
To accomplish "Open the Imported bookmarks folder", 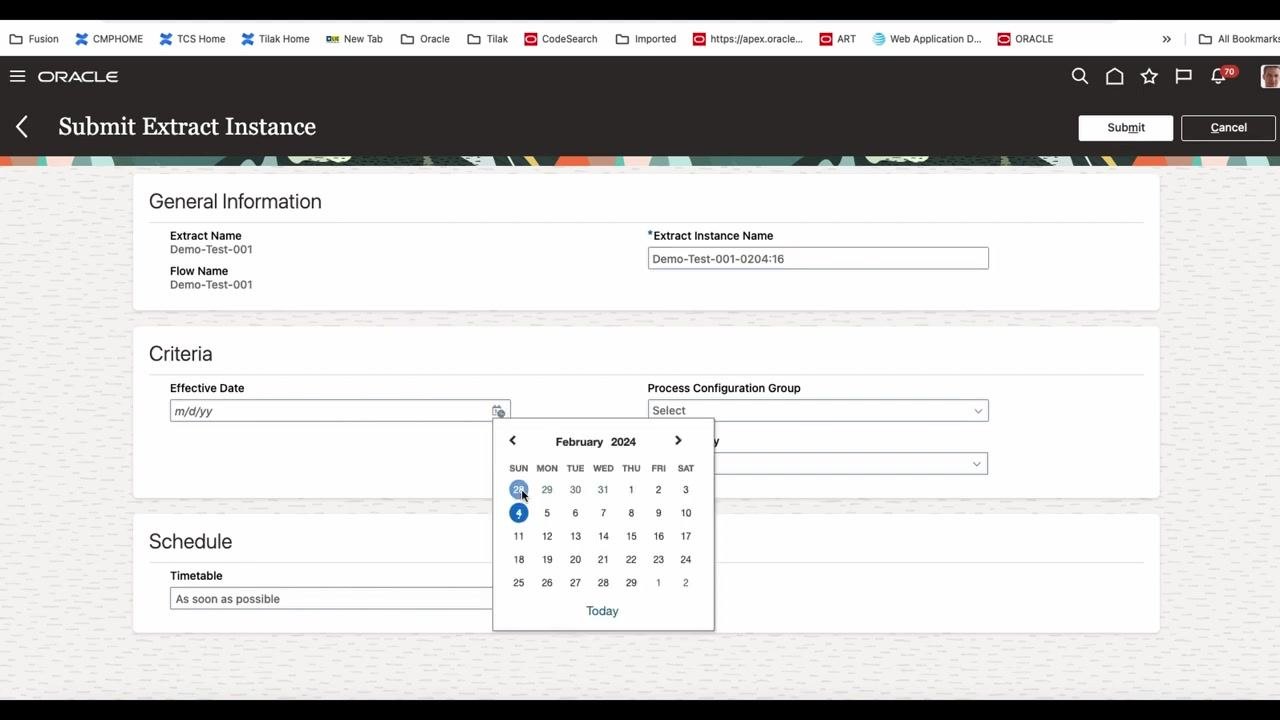I will point(646,39).
